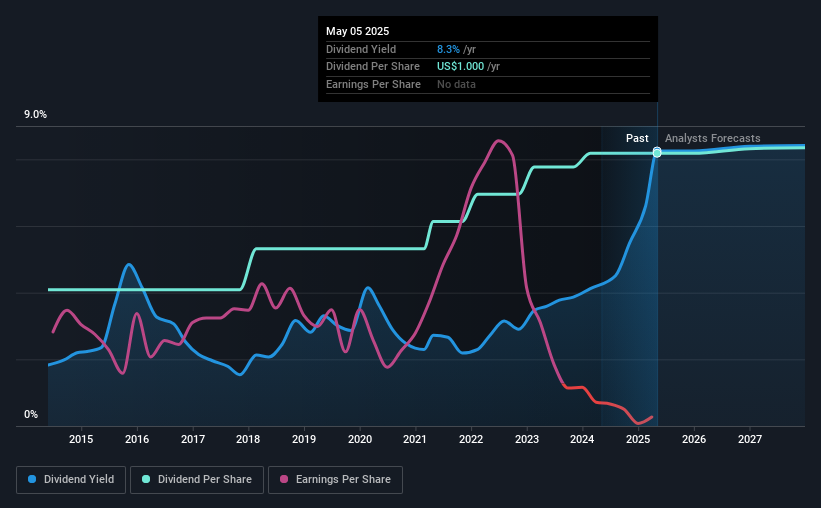Viewport: 821px width, 508px height.
Task: Select the 2020 x-axis label
Action: coord(360,439)
